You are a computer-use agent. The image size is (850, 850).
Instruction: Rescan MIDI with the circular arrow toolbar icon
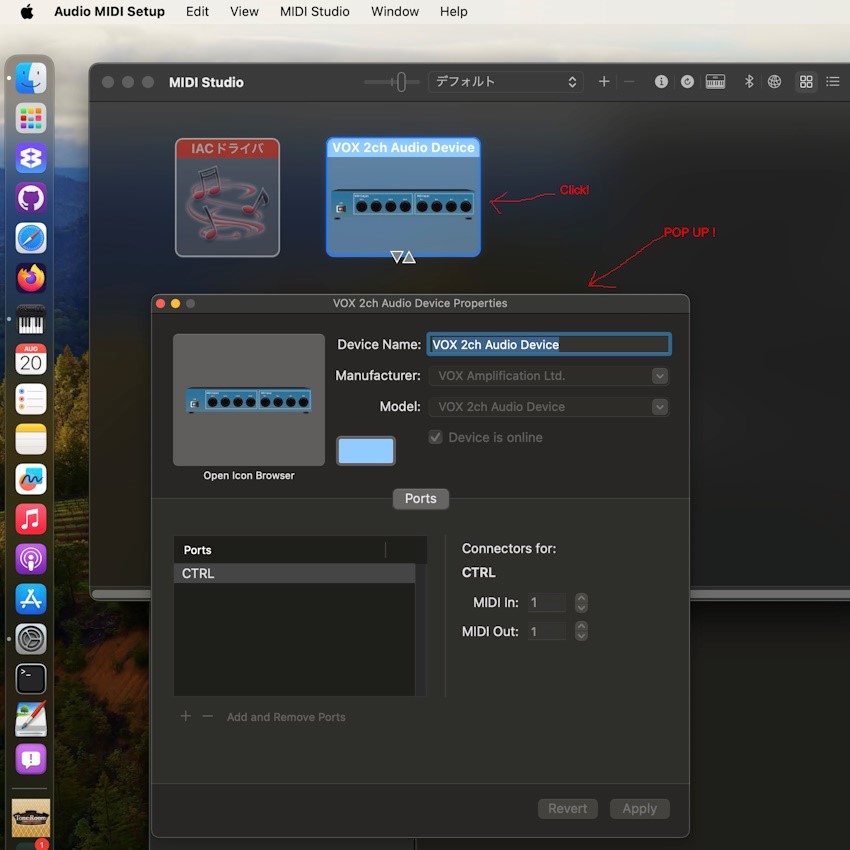[x=687, y=82]
